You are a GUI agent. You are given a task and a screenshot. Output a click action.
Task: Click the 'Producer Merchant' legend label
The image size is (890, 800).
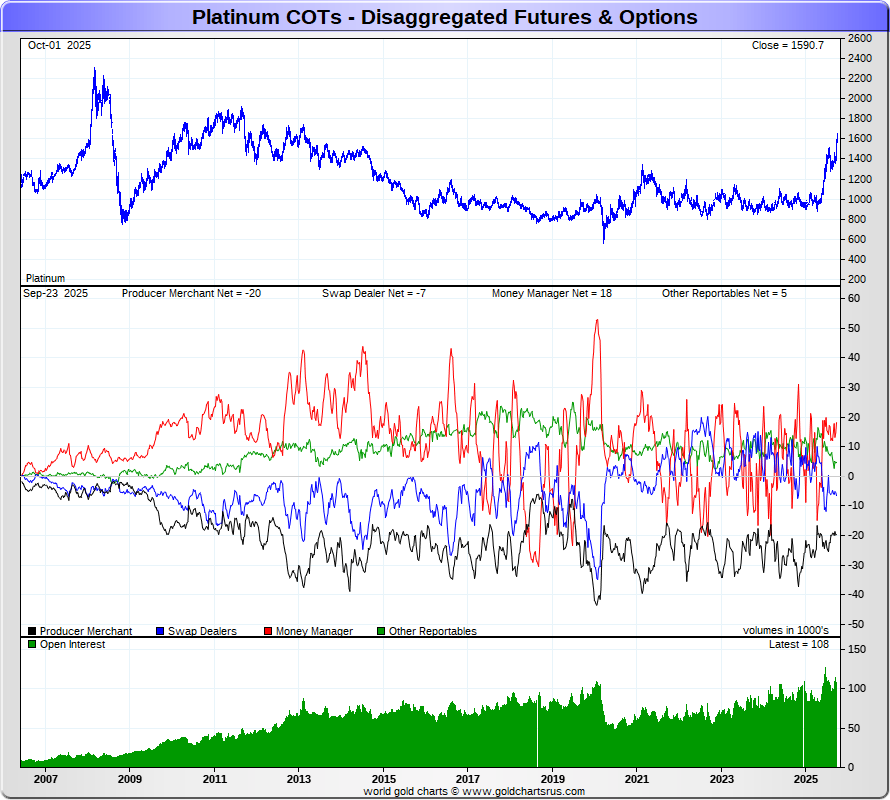click(86, 631)
